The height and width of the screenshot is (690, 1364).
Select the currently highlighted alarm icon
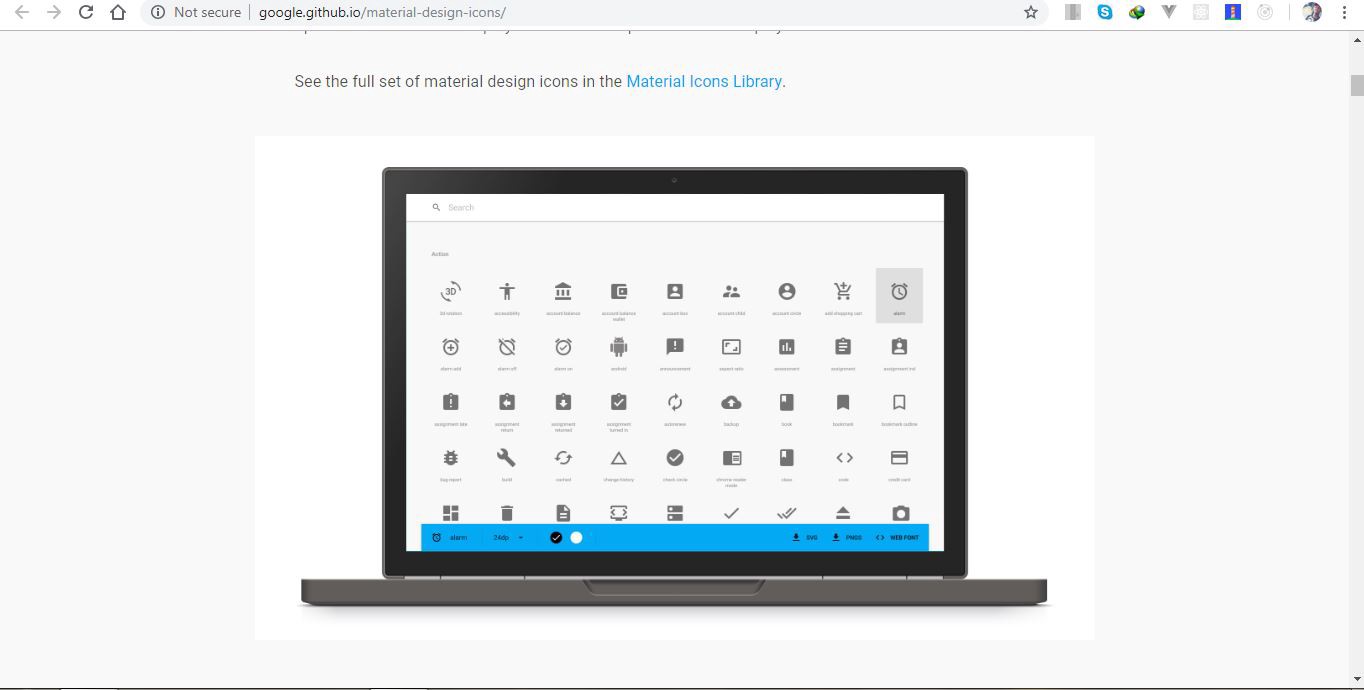pos(898,290)
